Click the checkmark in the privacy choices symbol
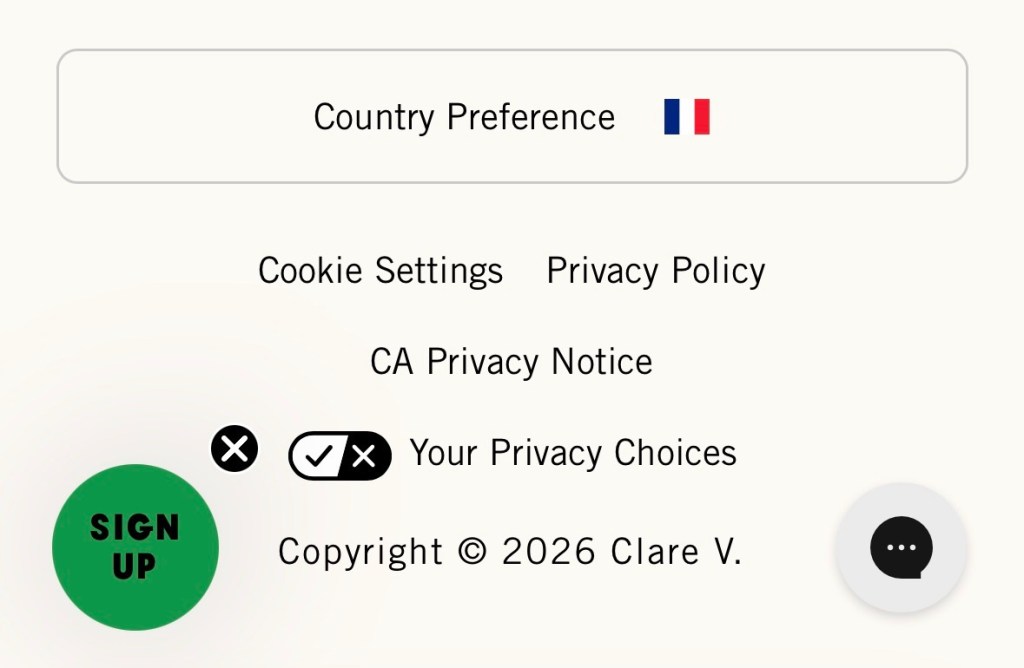The height and width of the screenshot is (668, 1024). (320, 455)
